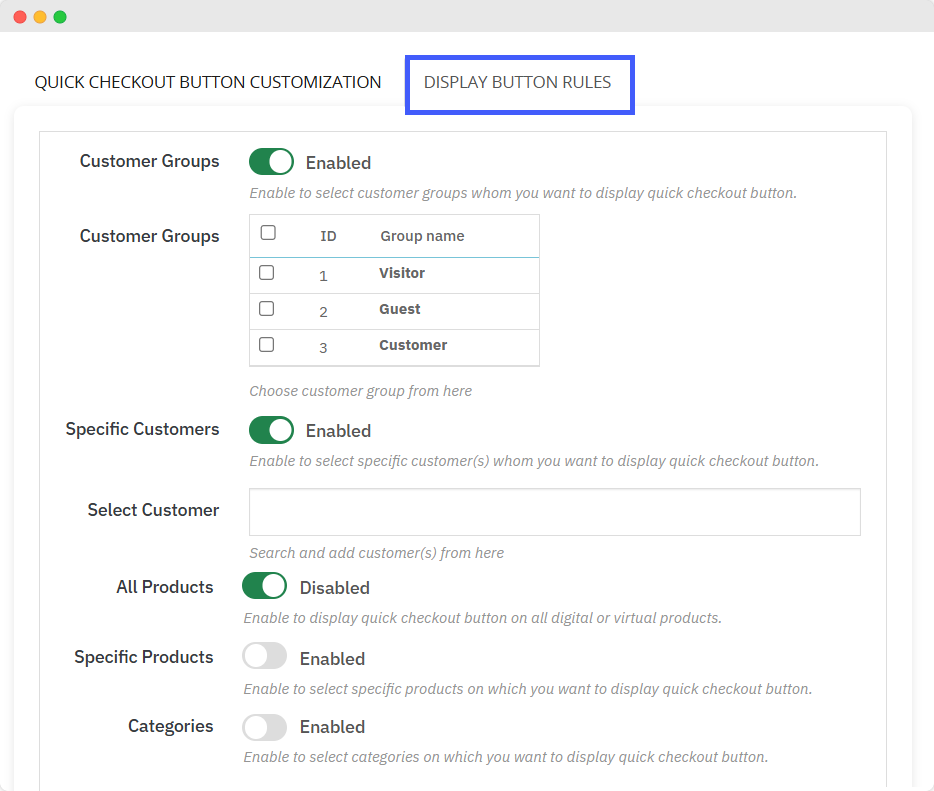
Task: Click the Guest group name
Action: (x=400, y=309)
